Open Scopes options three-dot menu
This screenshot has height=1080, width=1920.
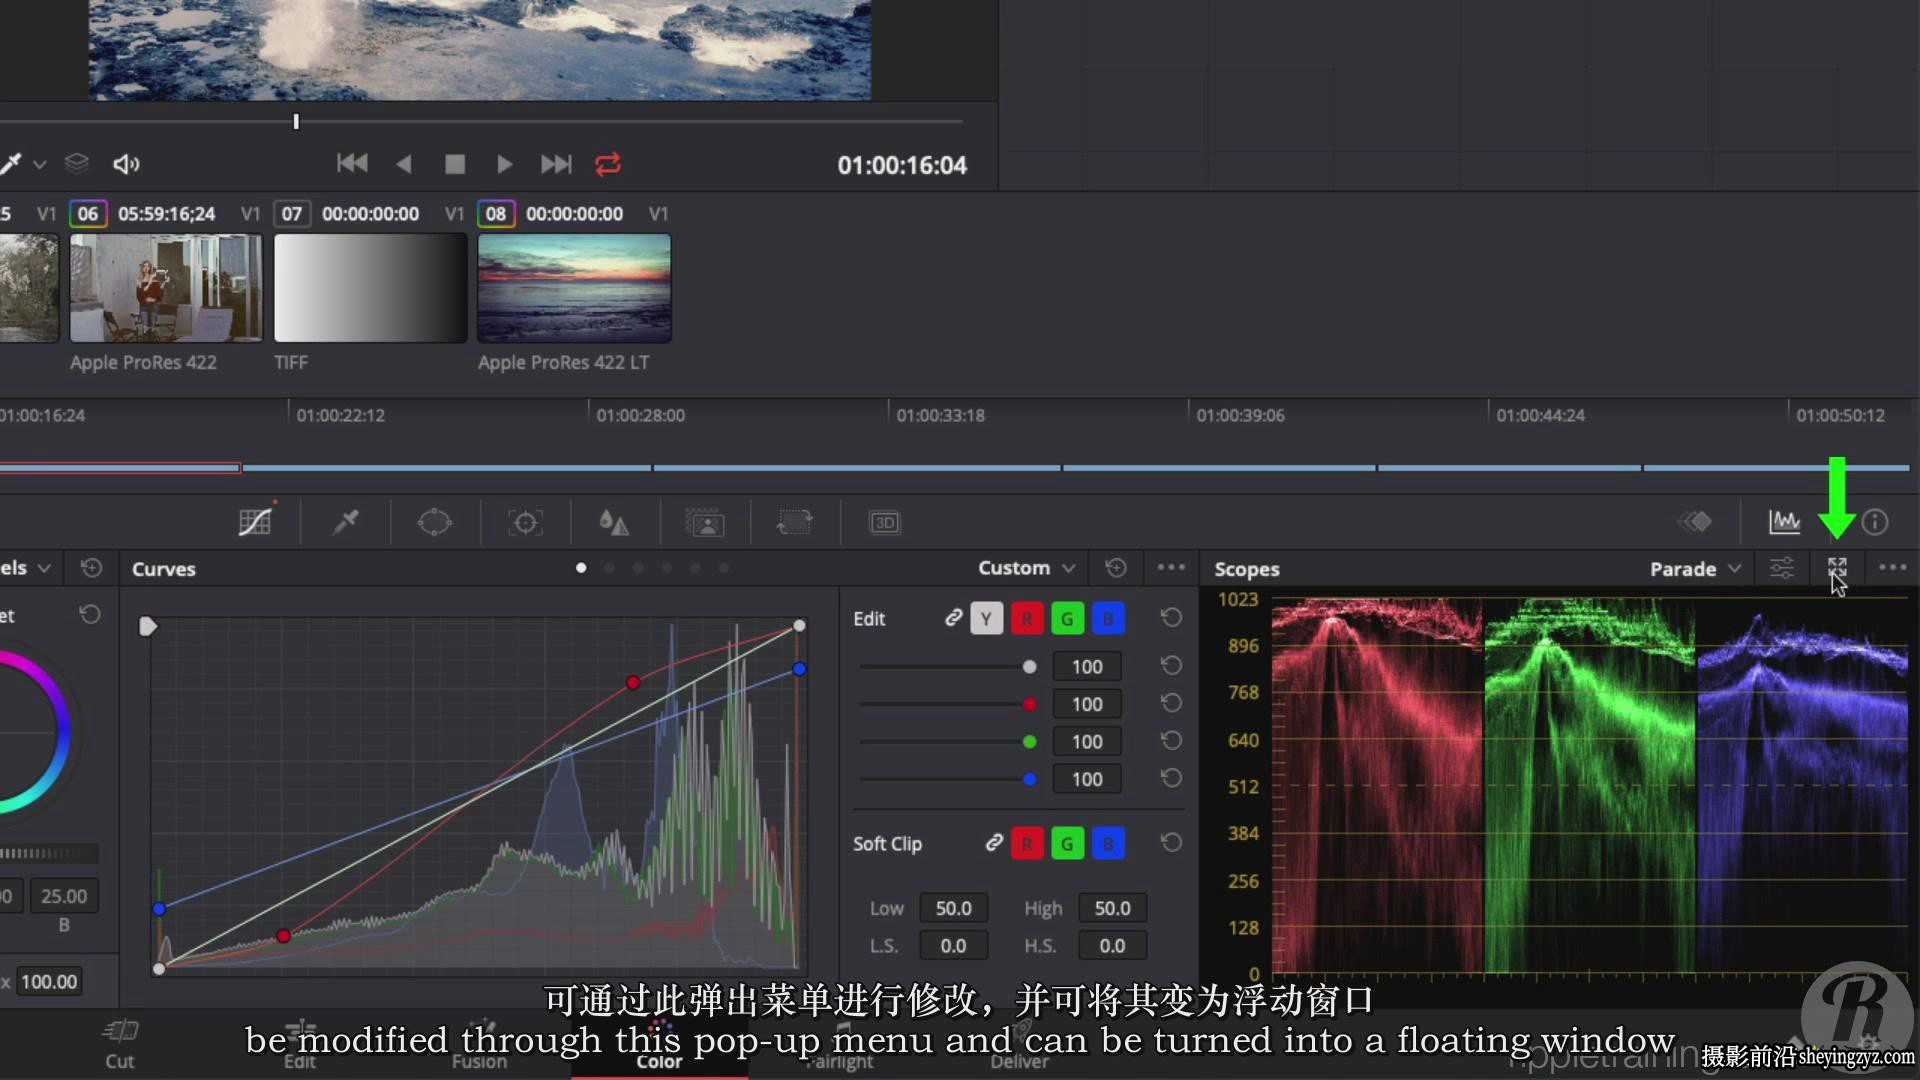[x=1892, y=568]
